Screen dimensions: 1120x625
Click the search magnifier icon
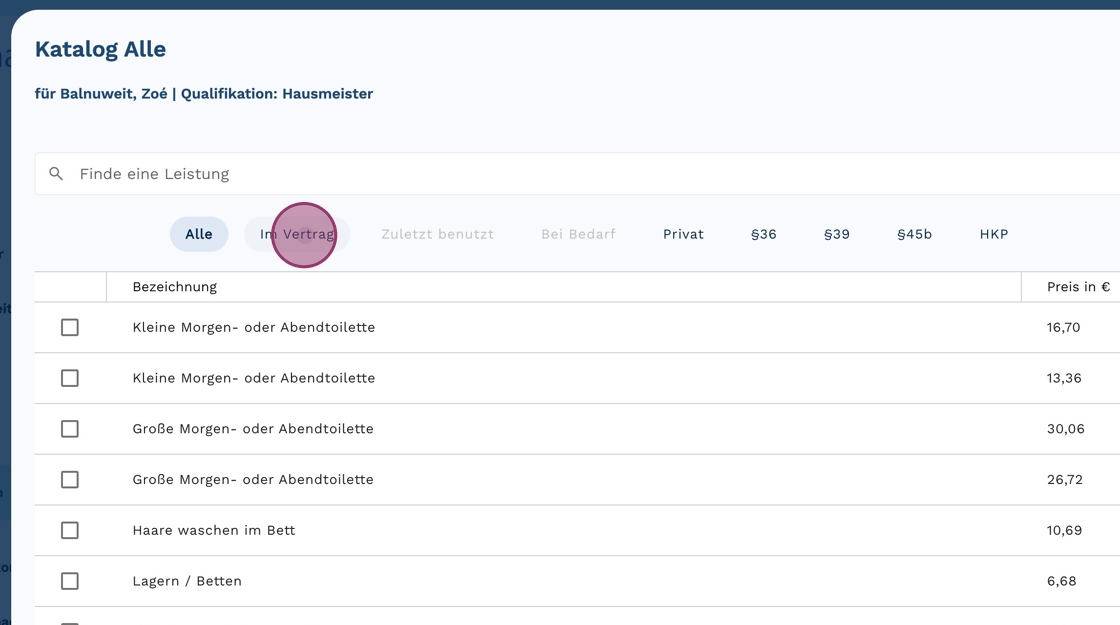[56, 174]
